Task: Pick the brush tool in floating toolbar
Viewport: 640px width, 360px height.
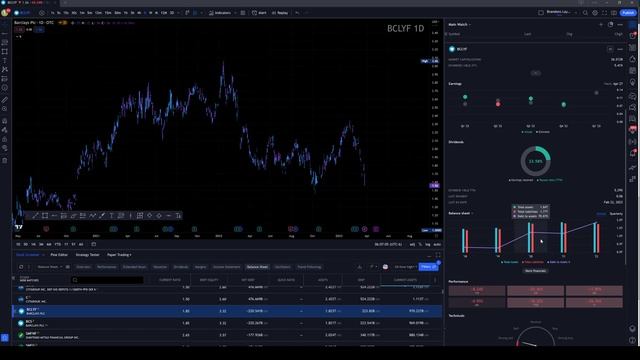Action: pyautogui.click(x=102, y=216)
